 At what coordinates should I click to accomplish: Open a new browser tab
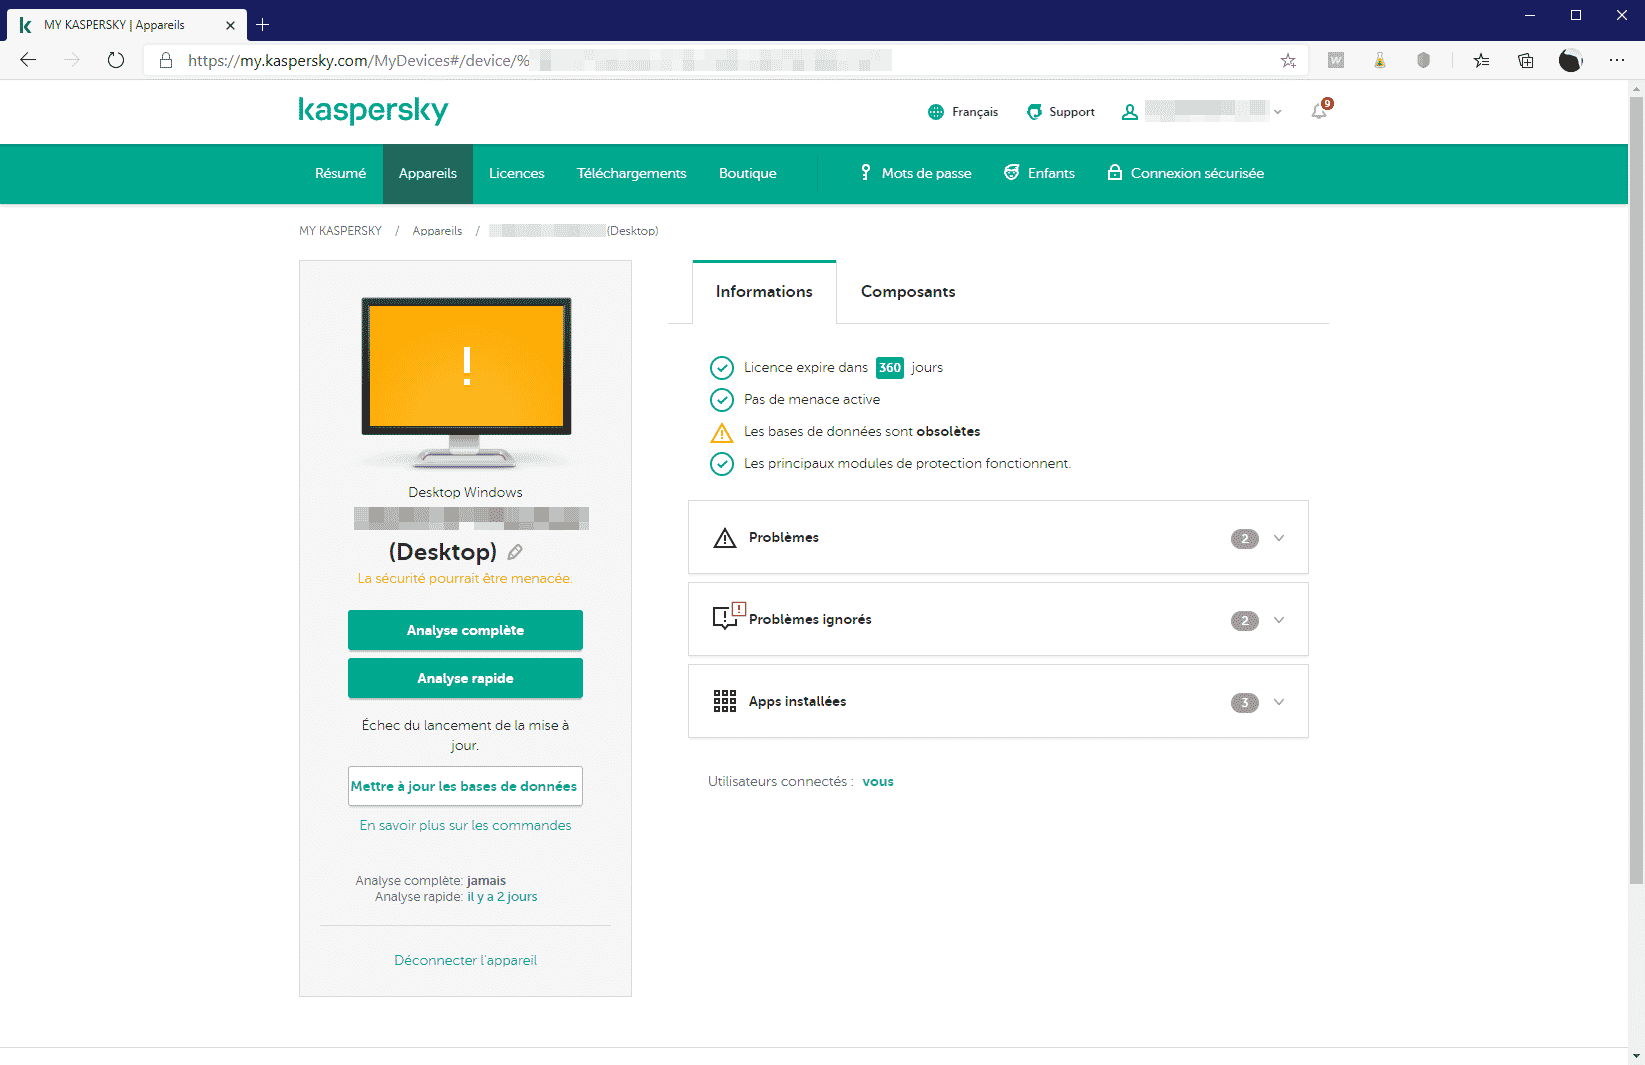coord(262,25)
